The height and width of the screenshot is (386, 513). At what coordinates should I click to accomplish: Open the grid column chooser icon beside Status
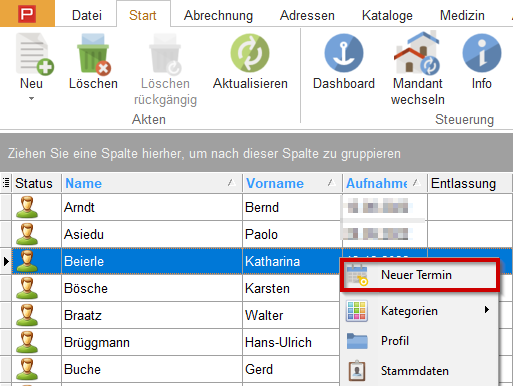coord(6,183)
